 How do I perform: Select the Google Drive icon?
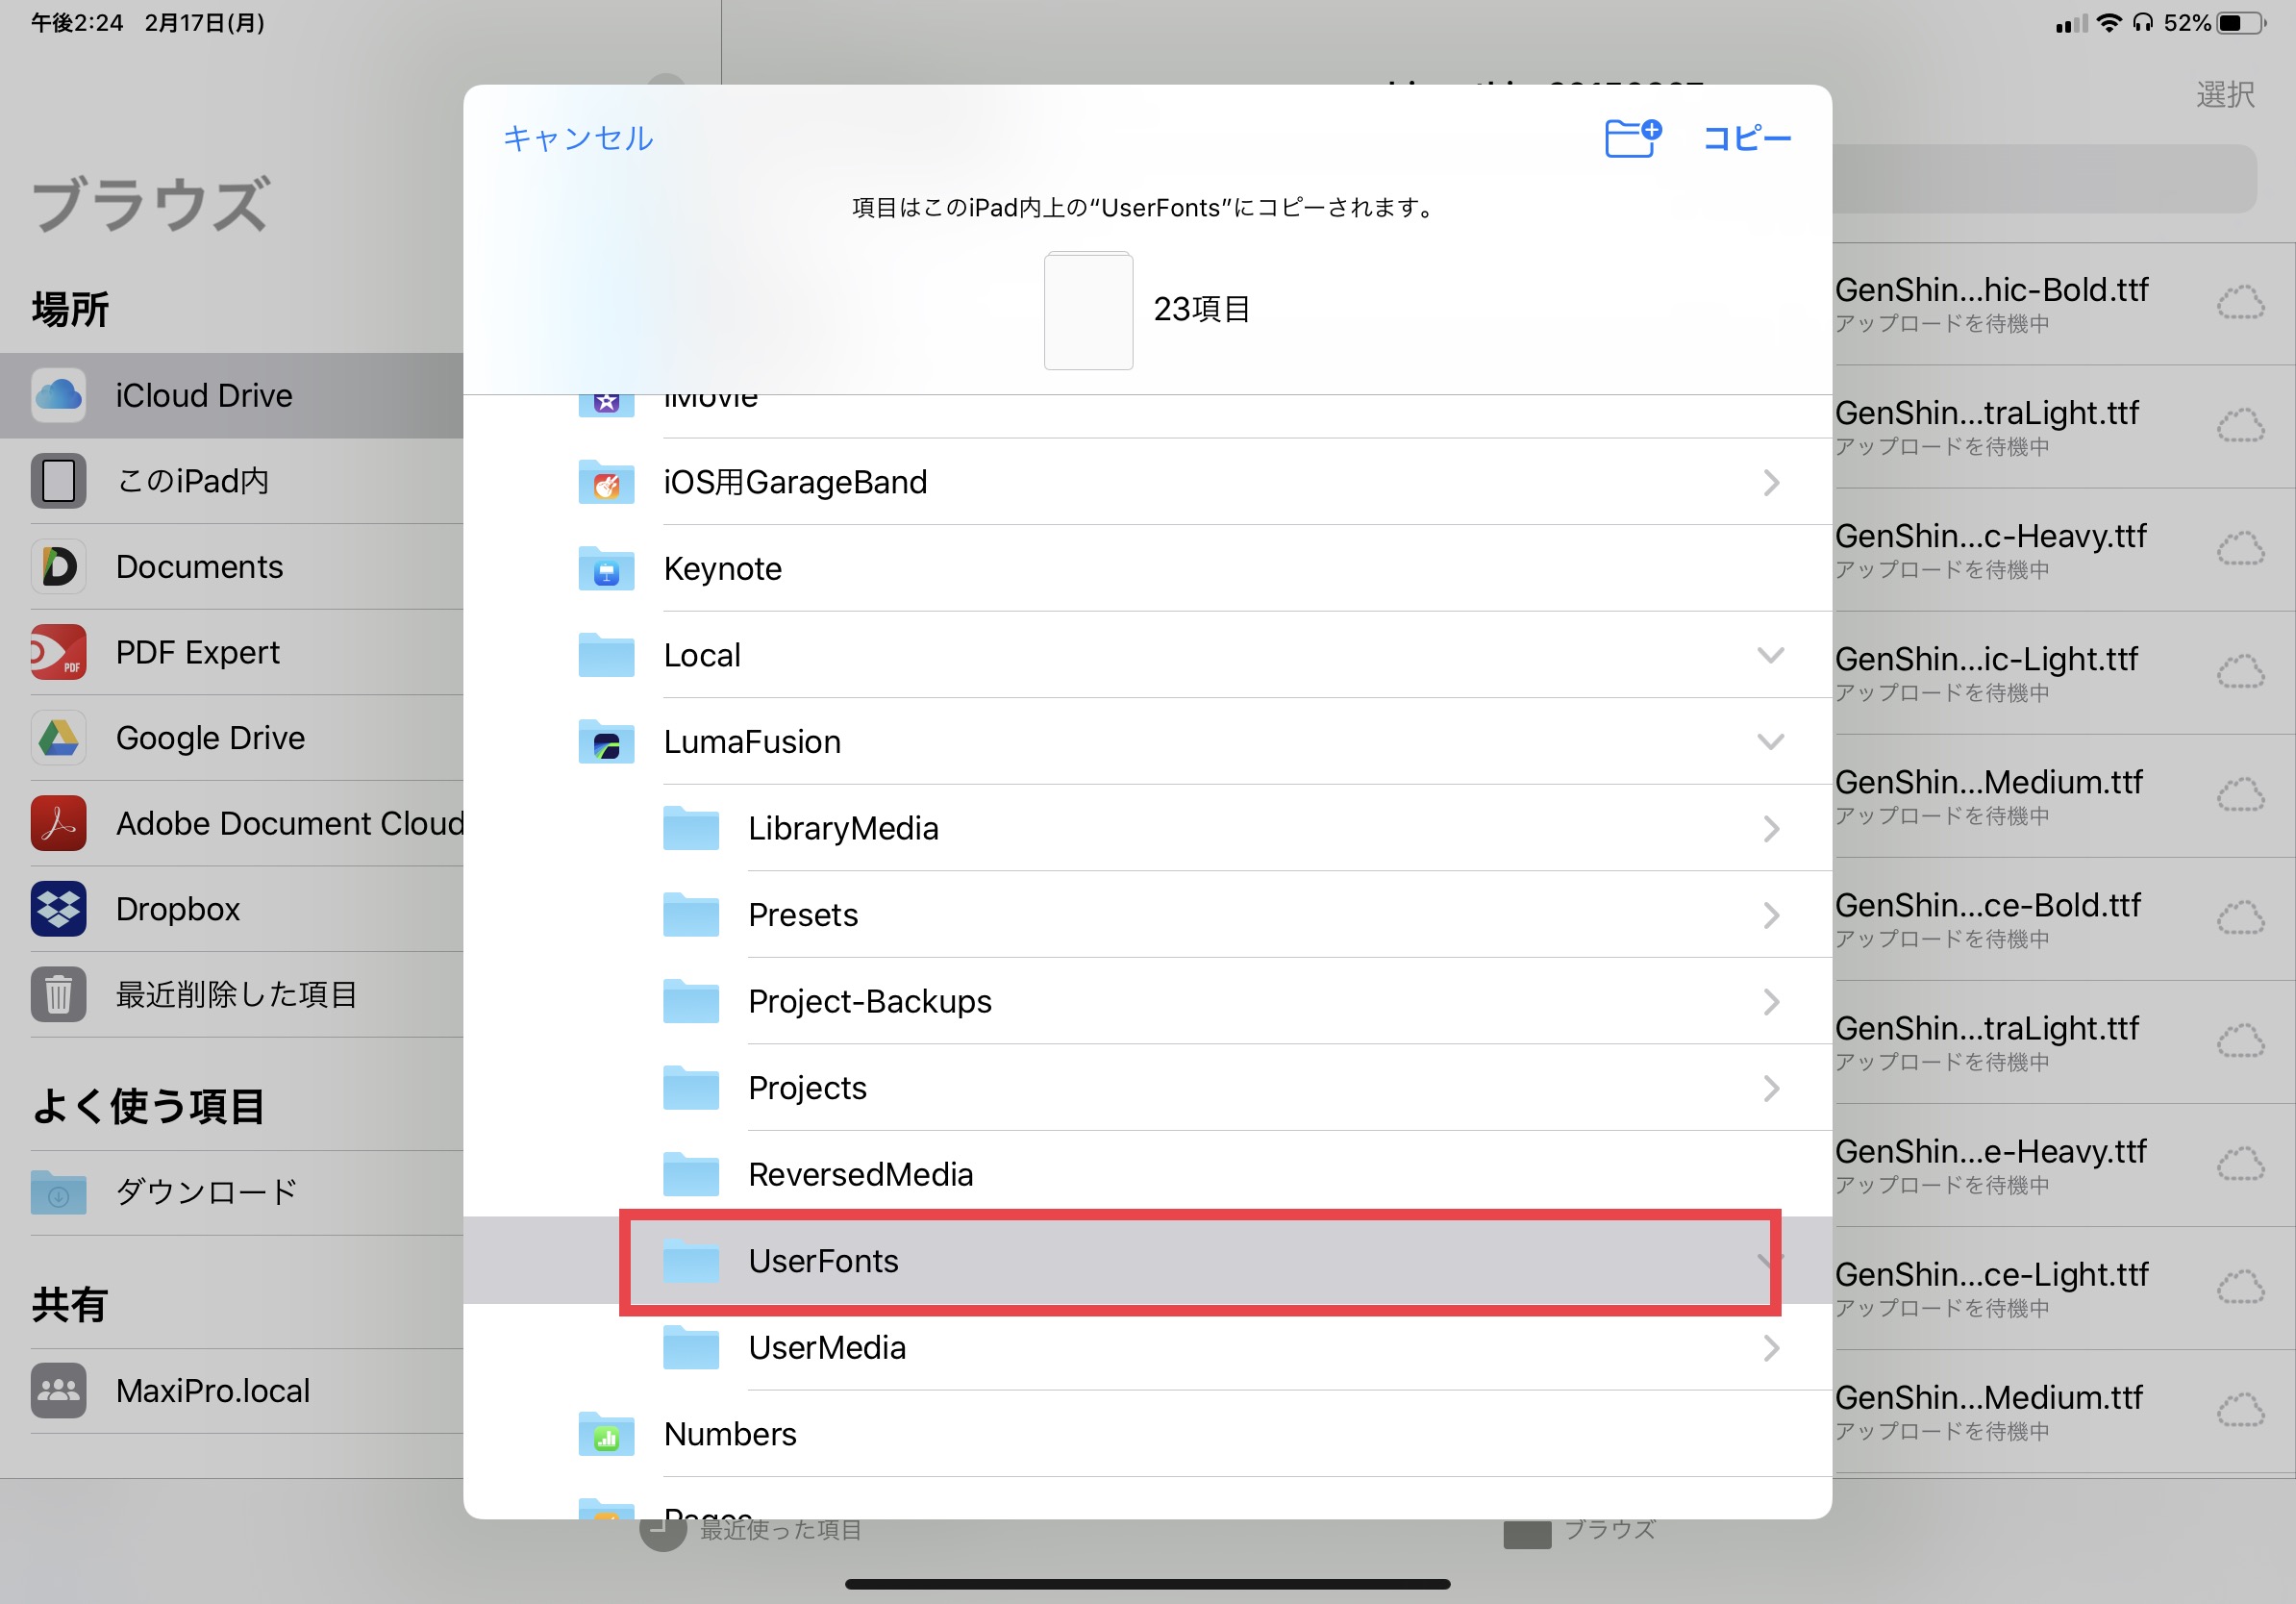coord(58,738)
